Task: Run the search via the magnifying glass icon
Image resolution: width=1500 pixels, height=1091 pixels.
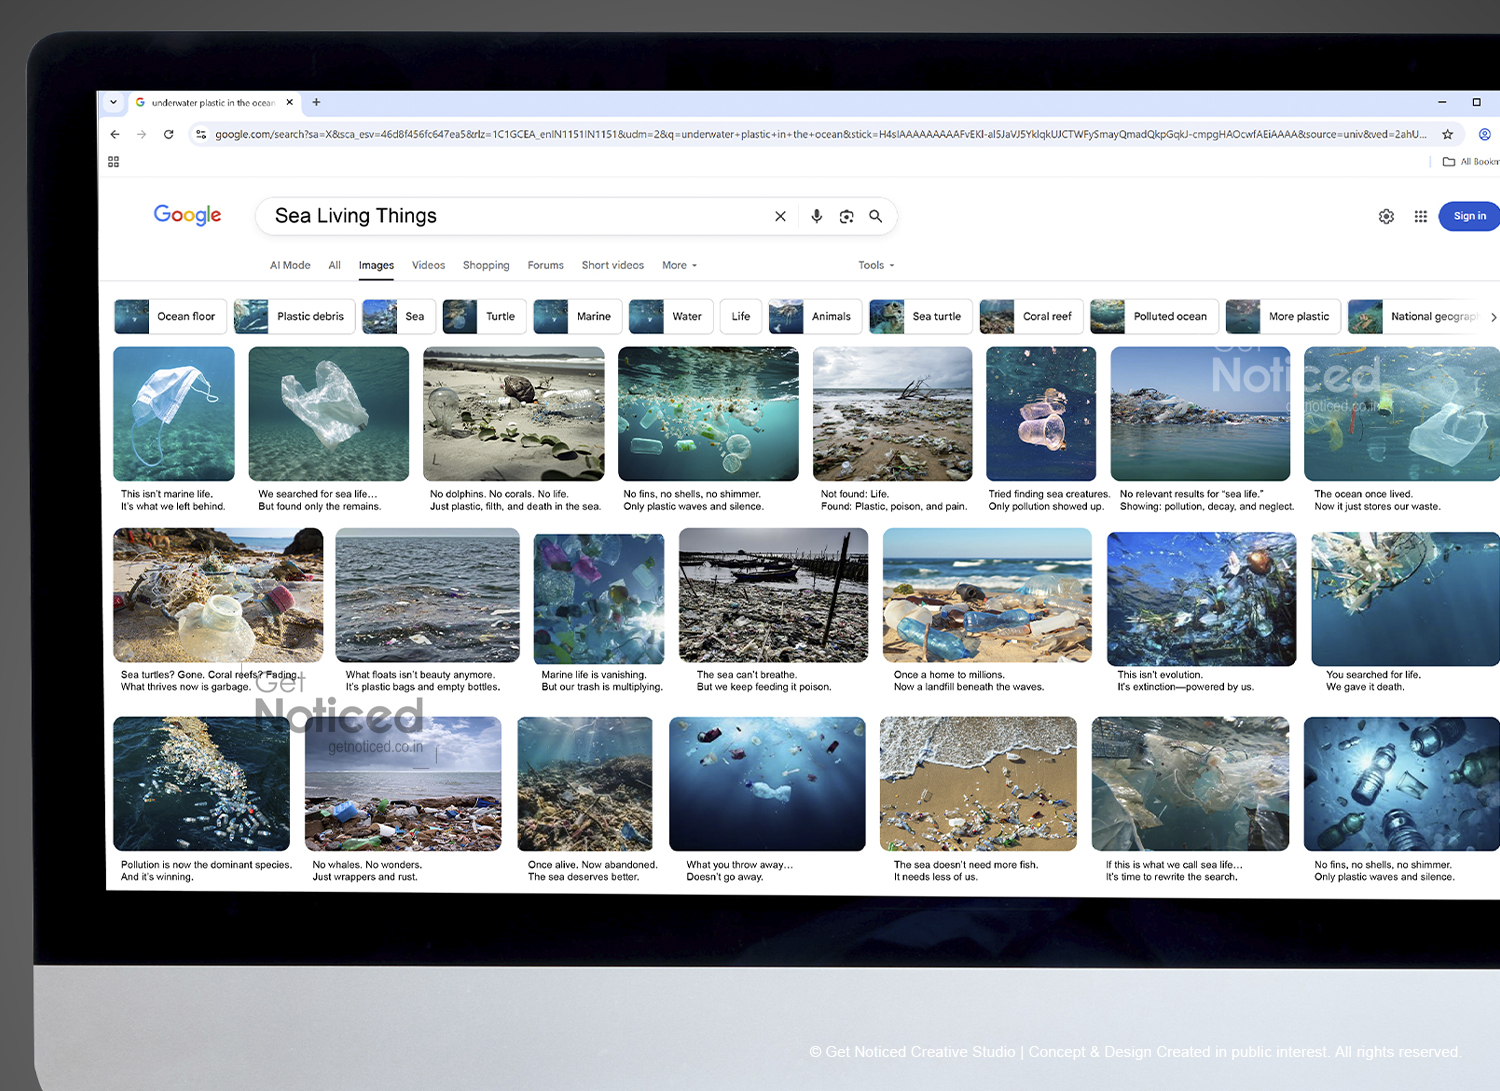Action: 875,216
